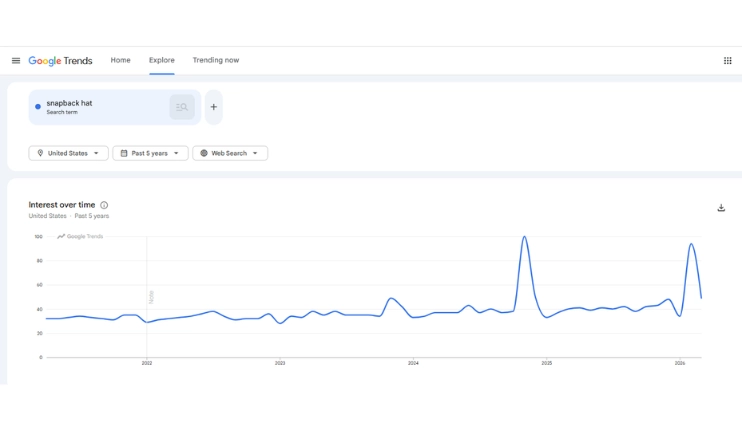Screen dimensions: 742x428
Task: Go to the Home tab
Action: click(120, 60)
